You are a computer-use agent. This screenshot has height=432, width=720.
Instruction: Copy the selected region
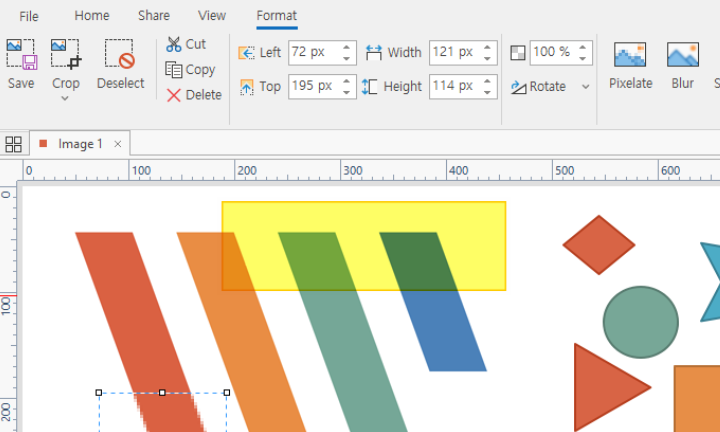click(x=190, y=70)
